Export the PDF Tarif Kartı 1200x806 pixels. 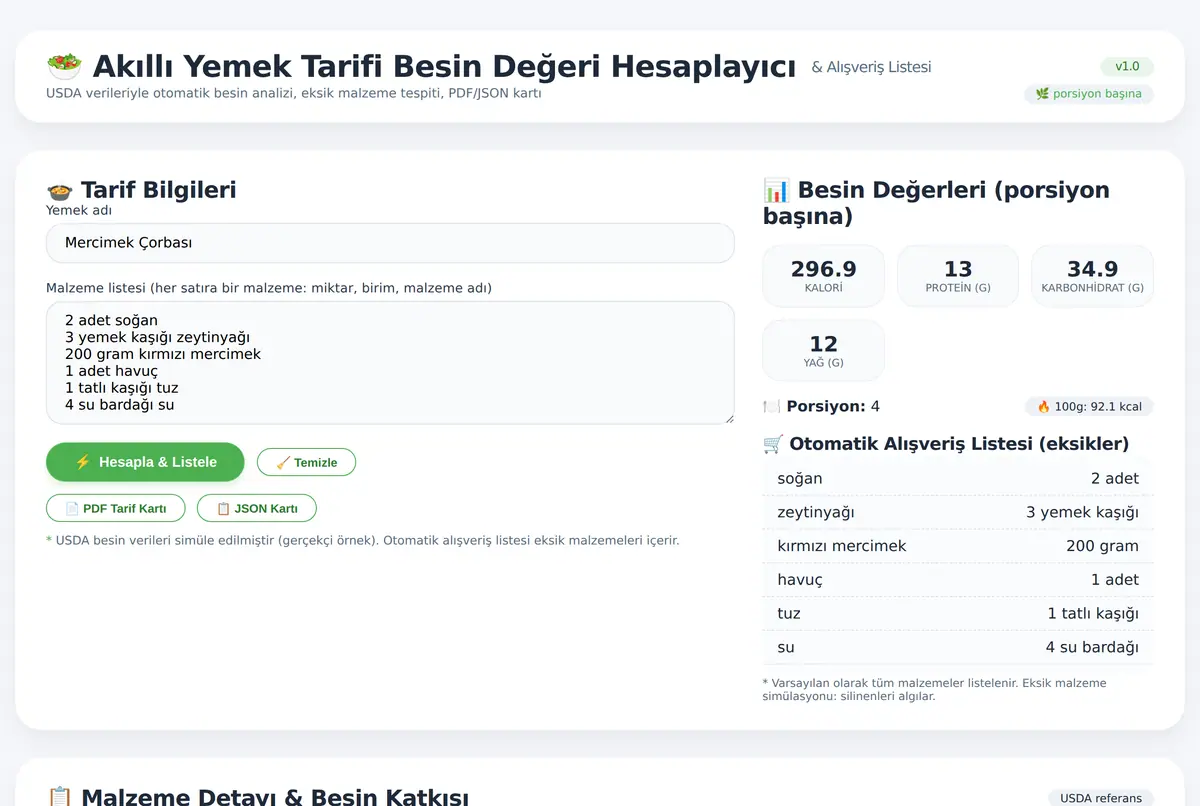pyautogui.click(x=115, y=508)
